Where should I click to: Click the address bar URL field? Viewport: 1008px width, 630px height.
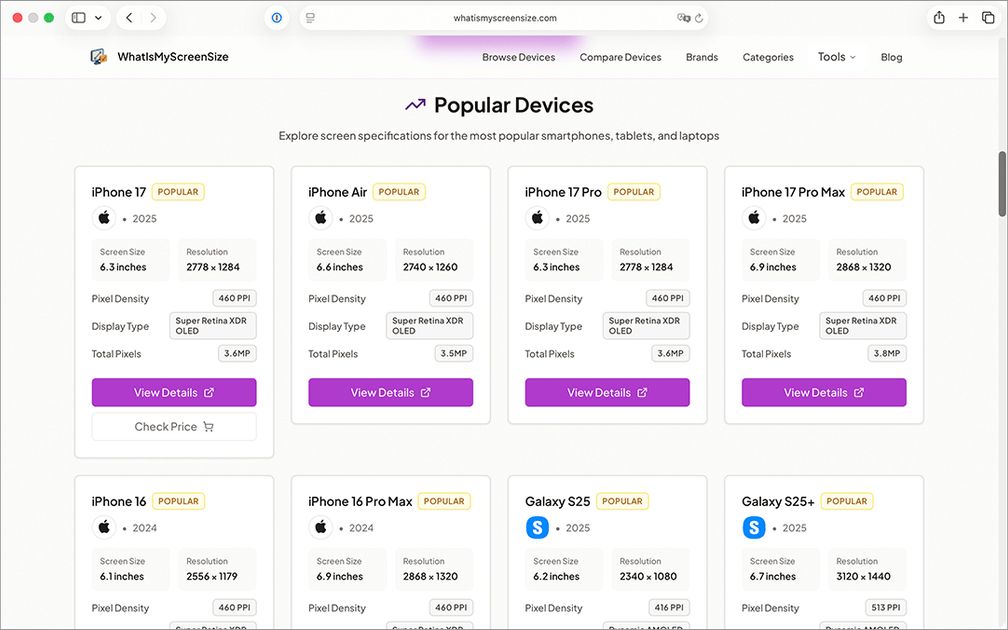coord(504,18)
